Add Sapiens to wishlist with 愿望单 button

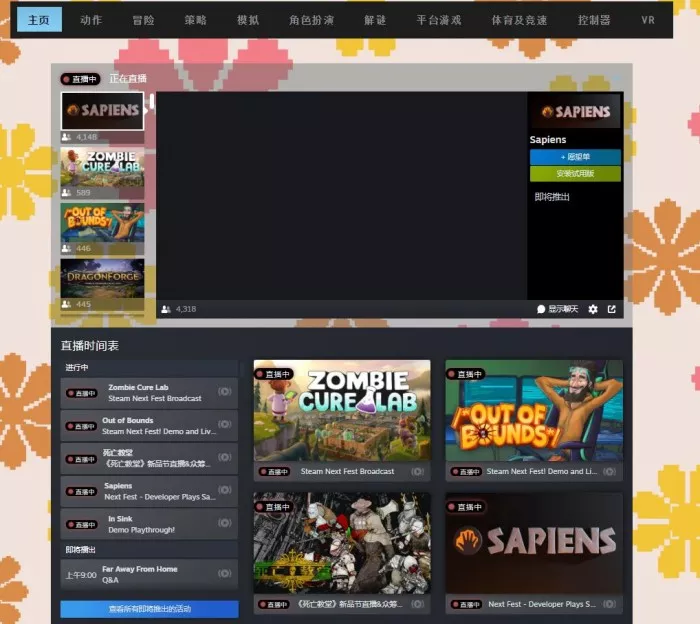click(x=575, y=157)
